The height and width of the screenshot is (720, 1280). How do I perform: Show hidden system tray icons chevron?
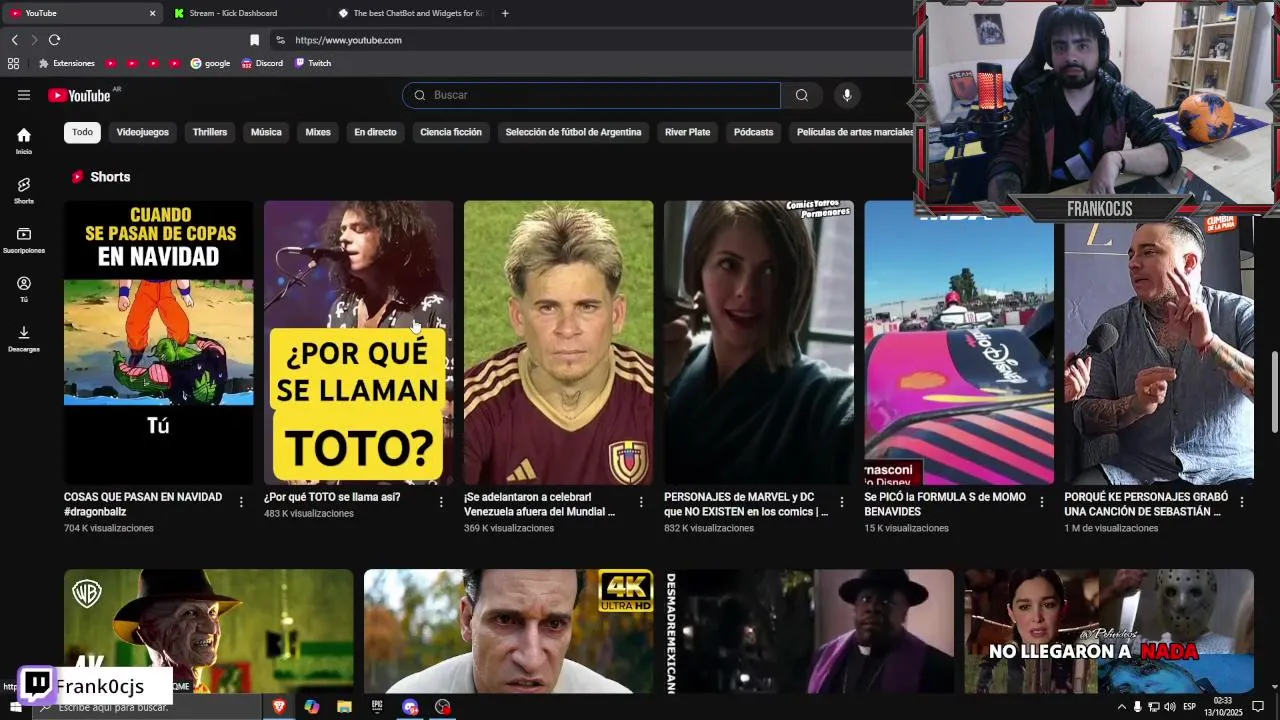click(1121, 707)
